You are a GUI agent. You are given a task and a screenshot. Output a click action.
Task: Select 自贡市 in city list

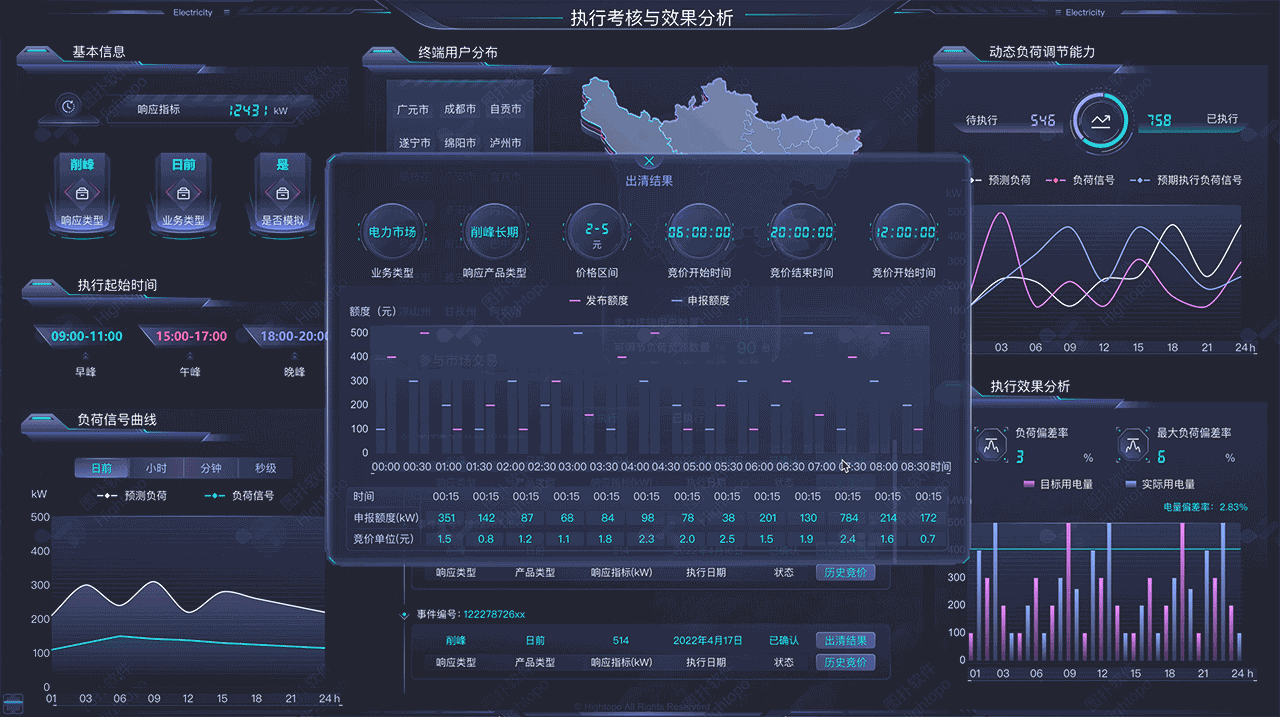point(506,110)
